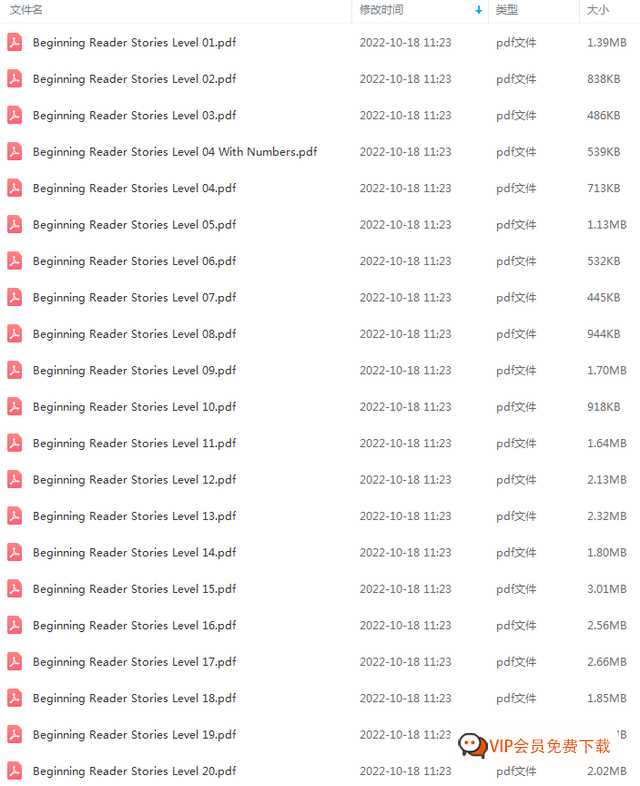Click PDF icon next to Level 07.pdf
The height and width of the screenshot is (786, 640).
[15, 297]
